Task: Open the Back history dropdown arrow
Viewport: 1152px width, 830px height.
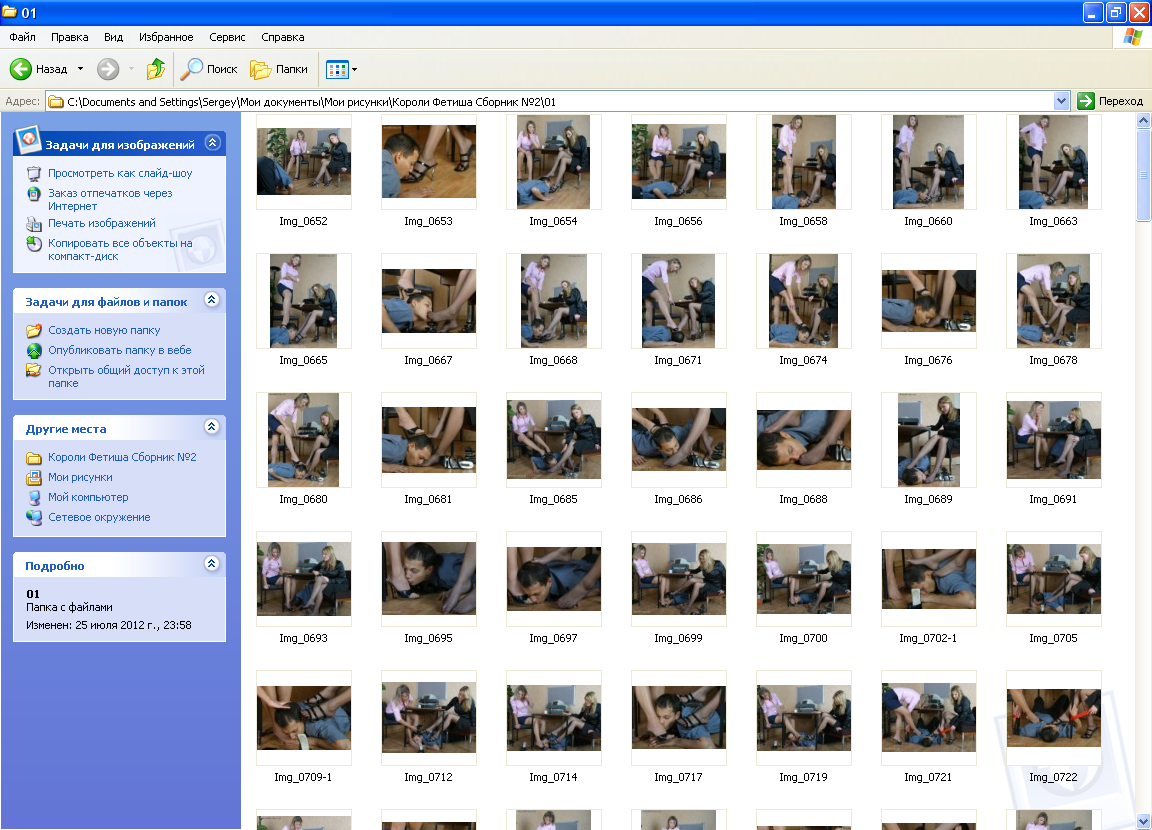Action: [x=81, y=69]
